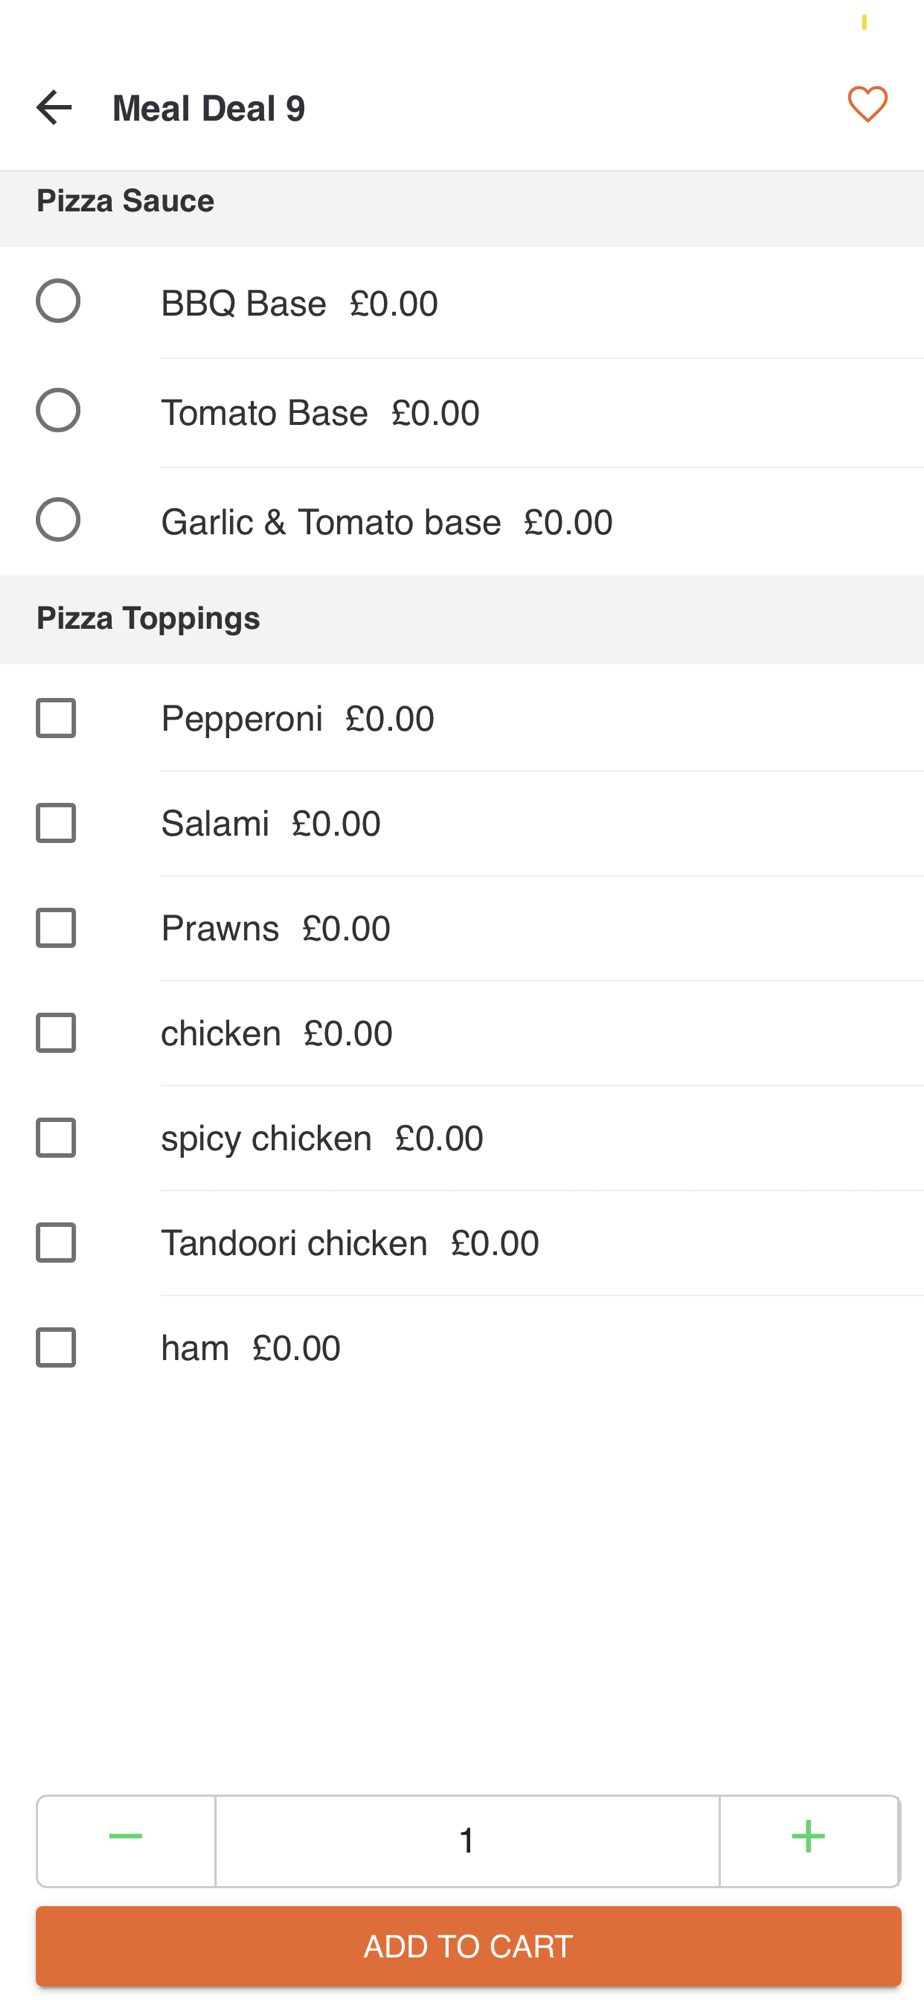Go back using the arrow icon
The image size is (924, 2000).
54,107
